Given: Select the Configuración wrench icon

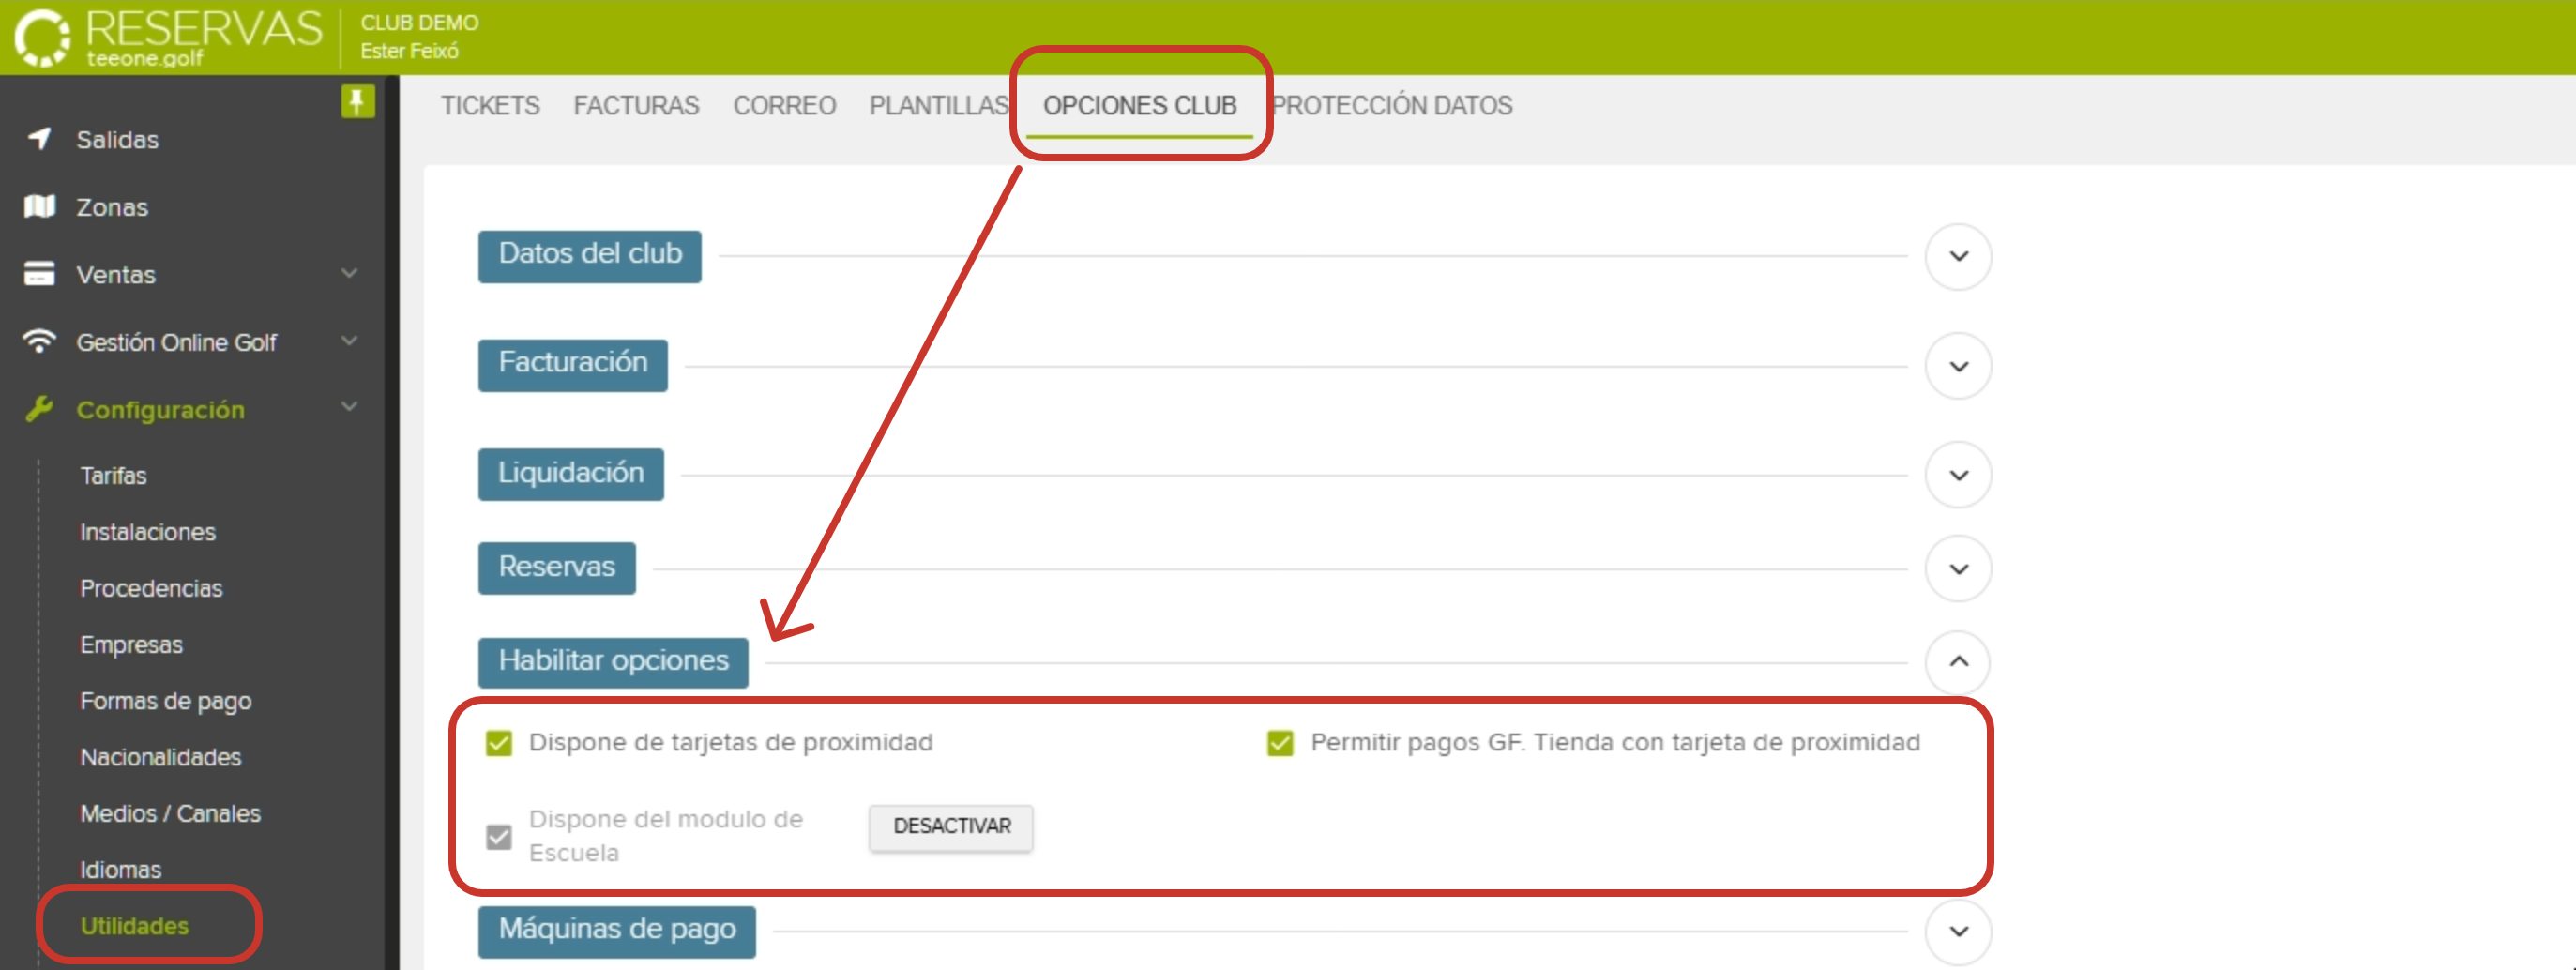Looking at the screenshot, I should [x=39, y=409].
